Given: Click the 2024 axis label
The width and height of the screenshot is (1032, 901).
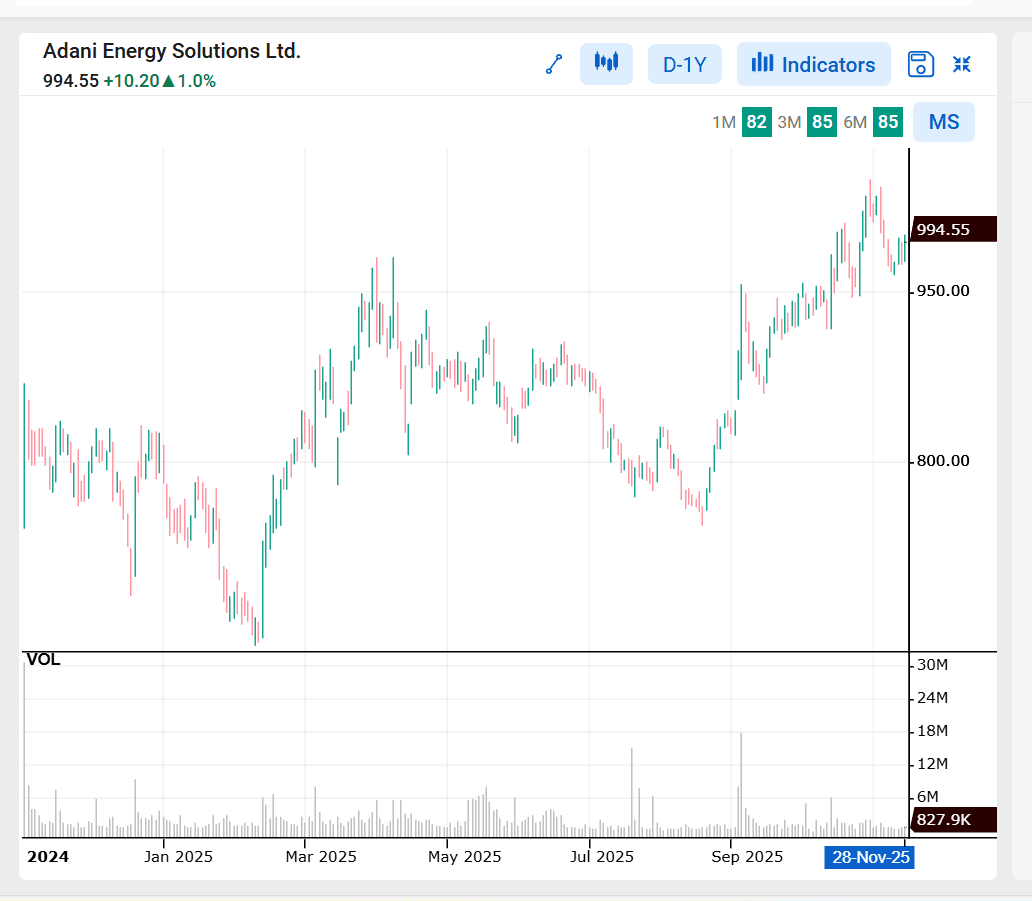Looking at the screenshot, I should pyautogui.click(x=48, y=857).
